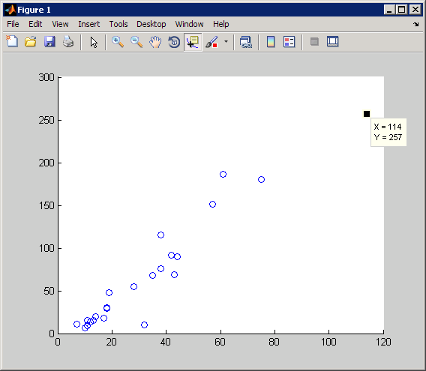The image size is (426, 371).
Task: Insert a colorbar
Action: point(271,42)
